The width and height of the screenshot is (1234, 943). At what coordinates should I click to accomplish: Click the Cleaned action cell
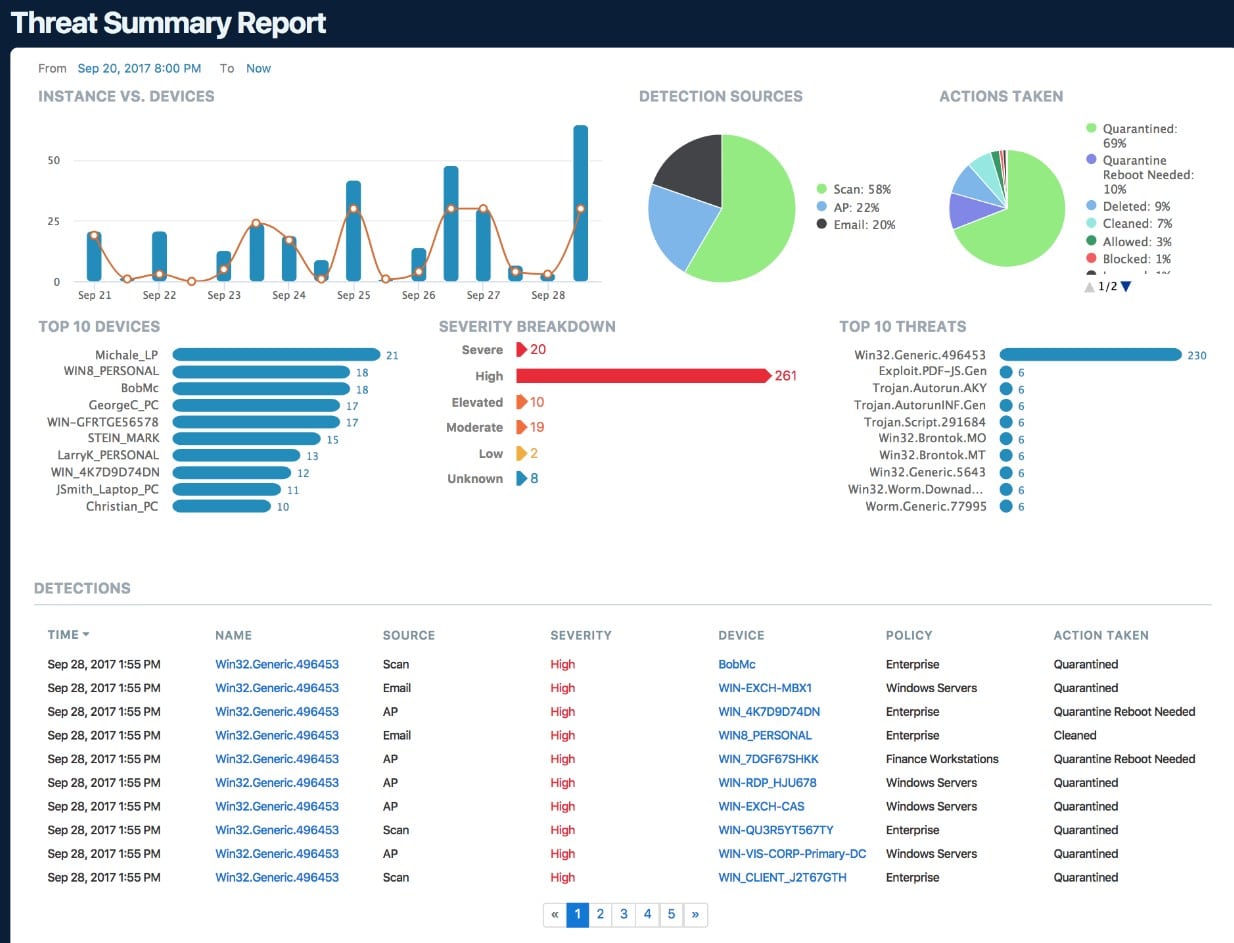1075,735
